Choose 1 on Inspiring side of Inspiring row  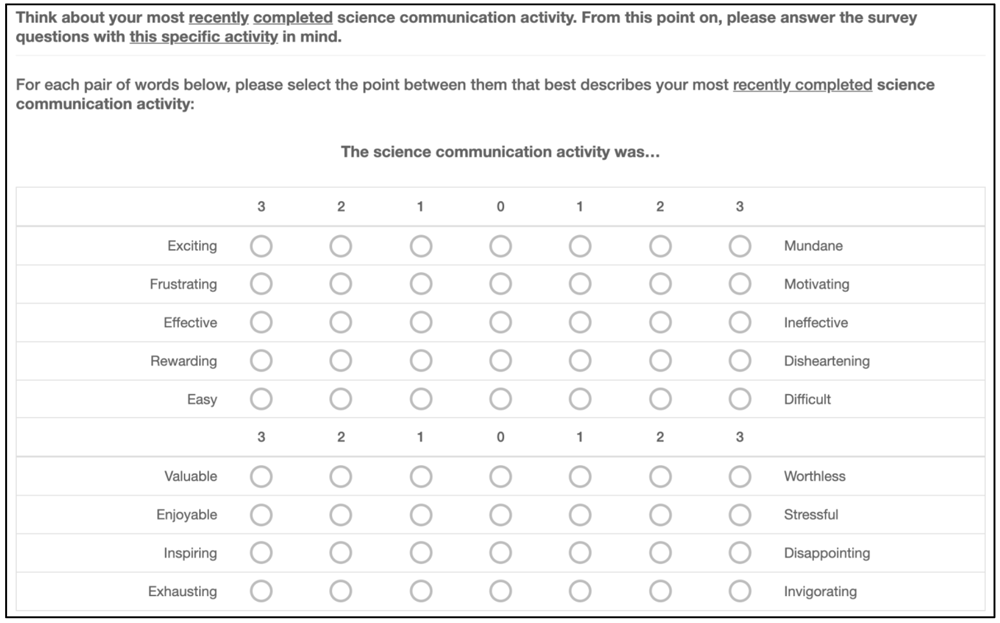(x=421, y=553)
